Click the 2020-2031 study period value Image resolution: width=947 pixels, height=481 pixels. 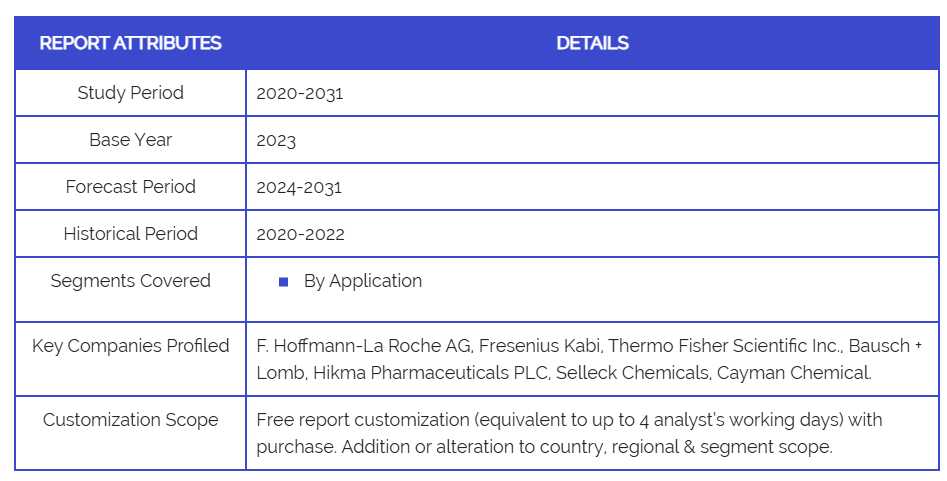tap(299, 94)
